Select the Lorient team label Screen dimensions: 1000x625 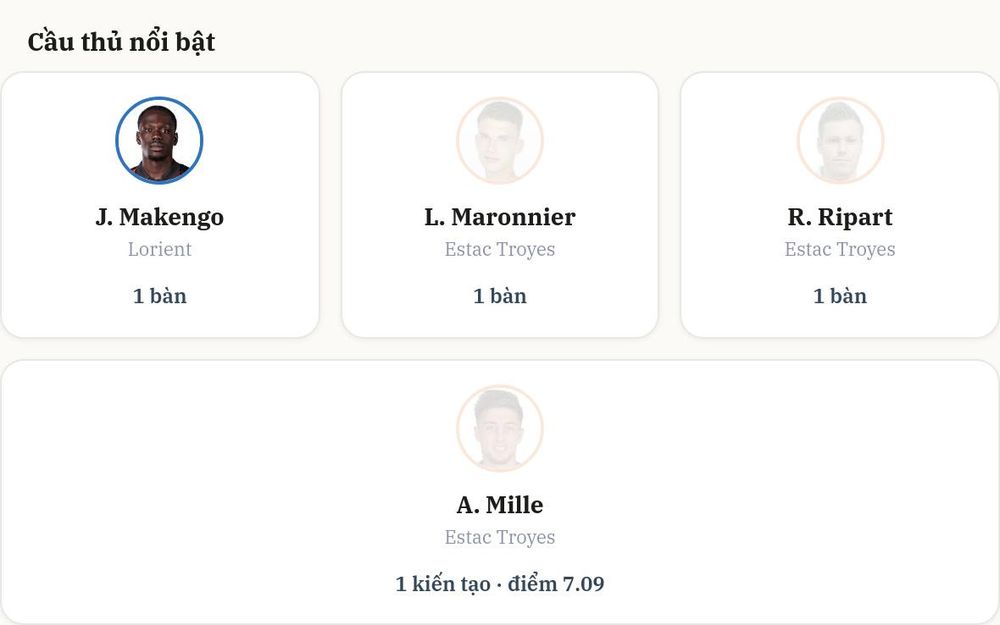(x=159, y=249)
